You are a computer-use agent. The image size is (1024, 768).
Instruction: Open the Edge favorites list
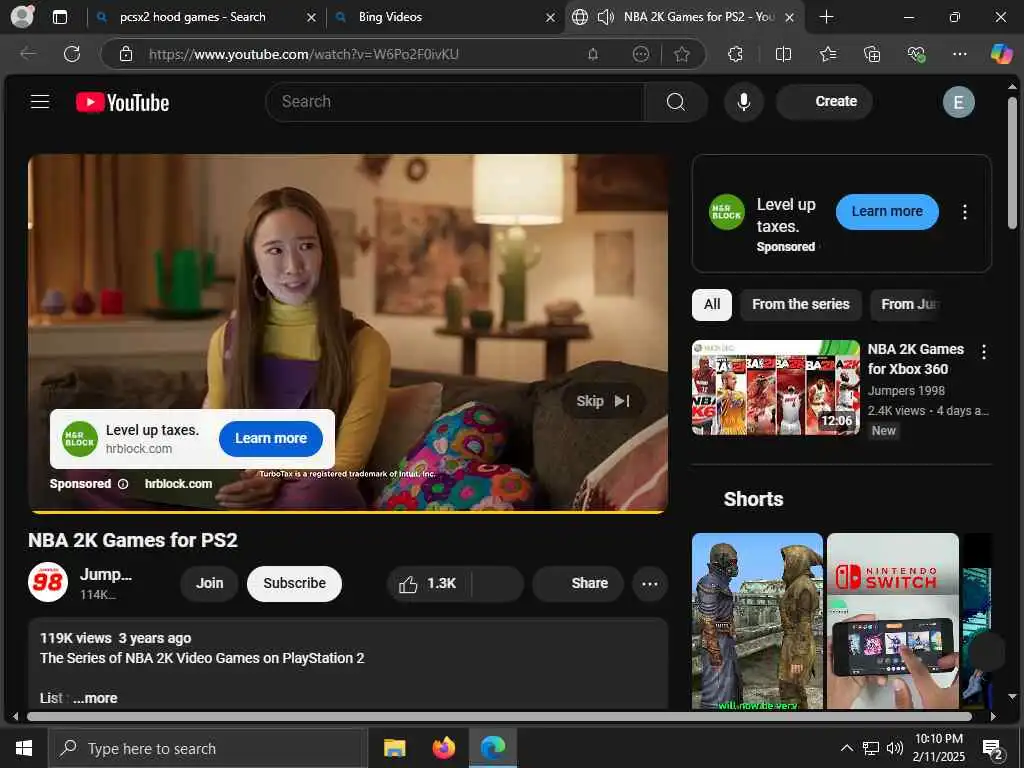coord(828,54)
